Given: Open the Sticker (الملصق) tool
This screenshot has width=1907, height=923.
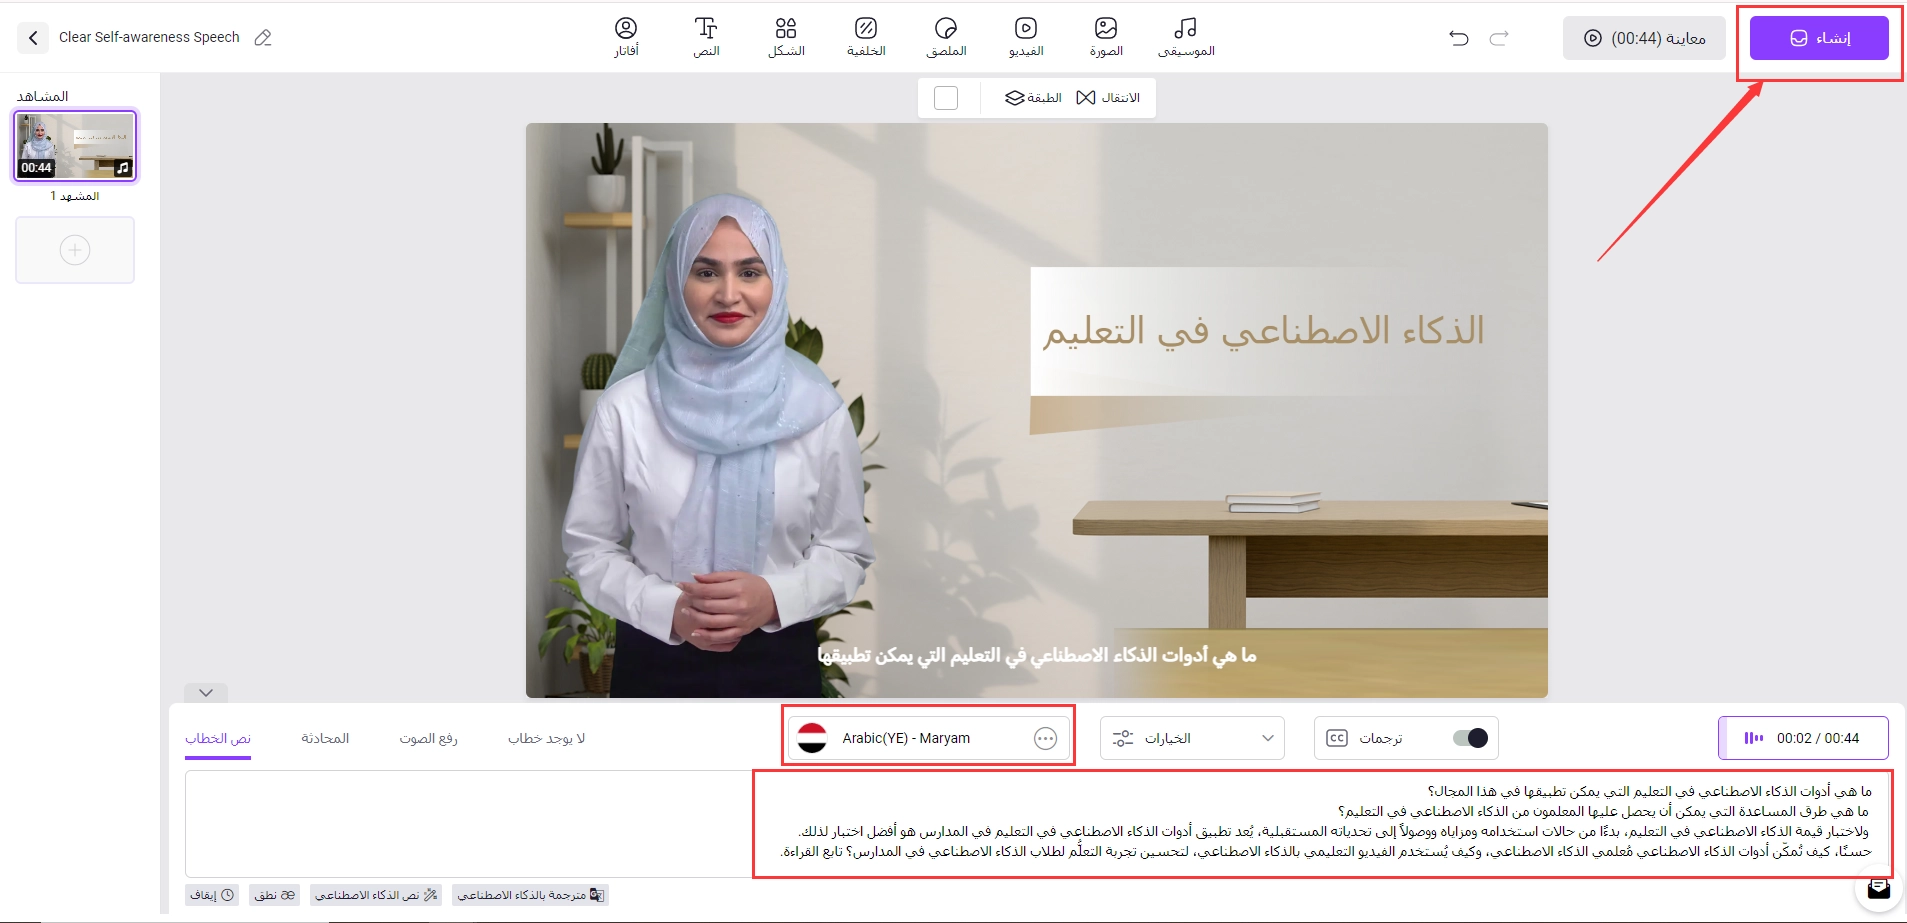Looking at the screenshot, I should tap(946, 37).
